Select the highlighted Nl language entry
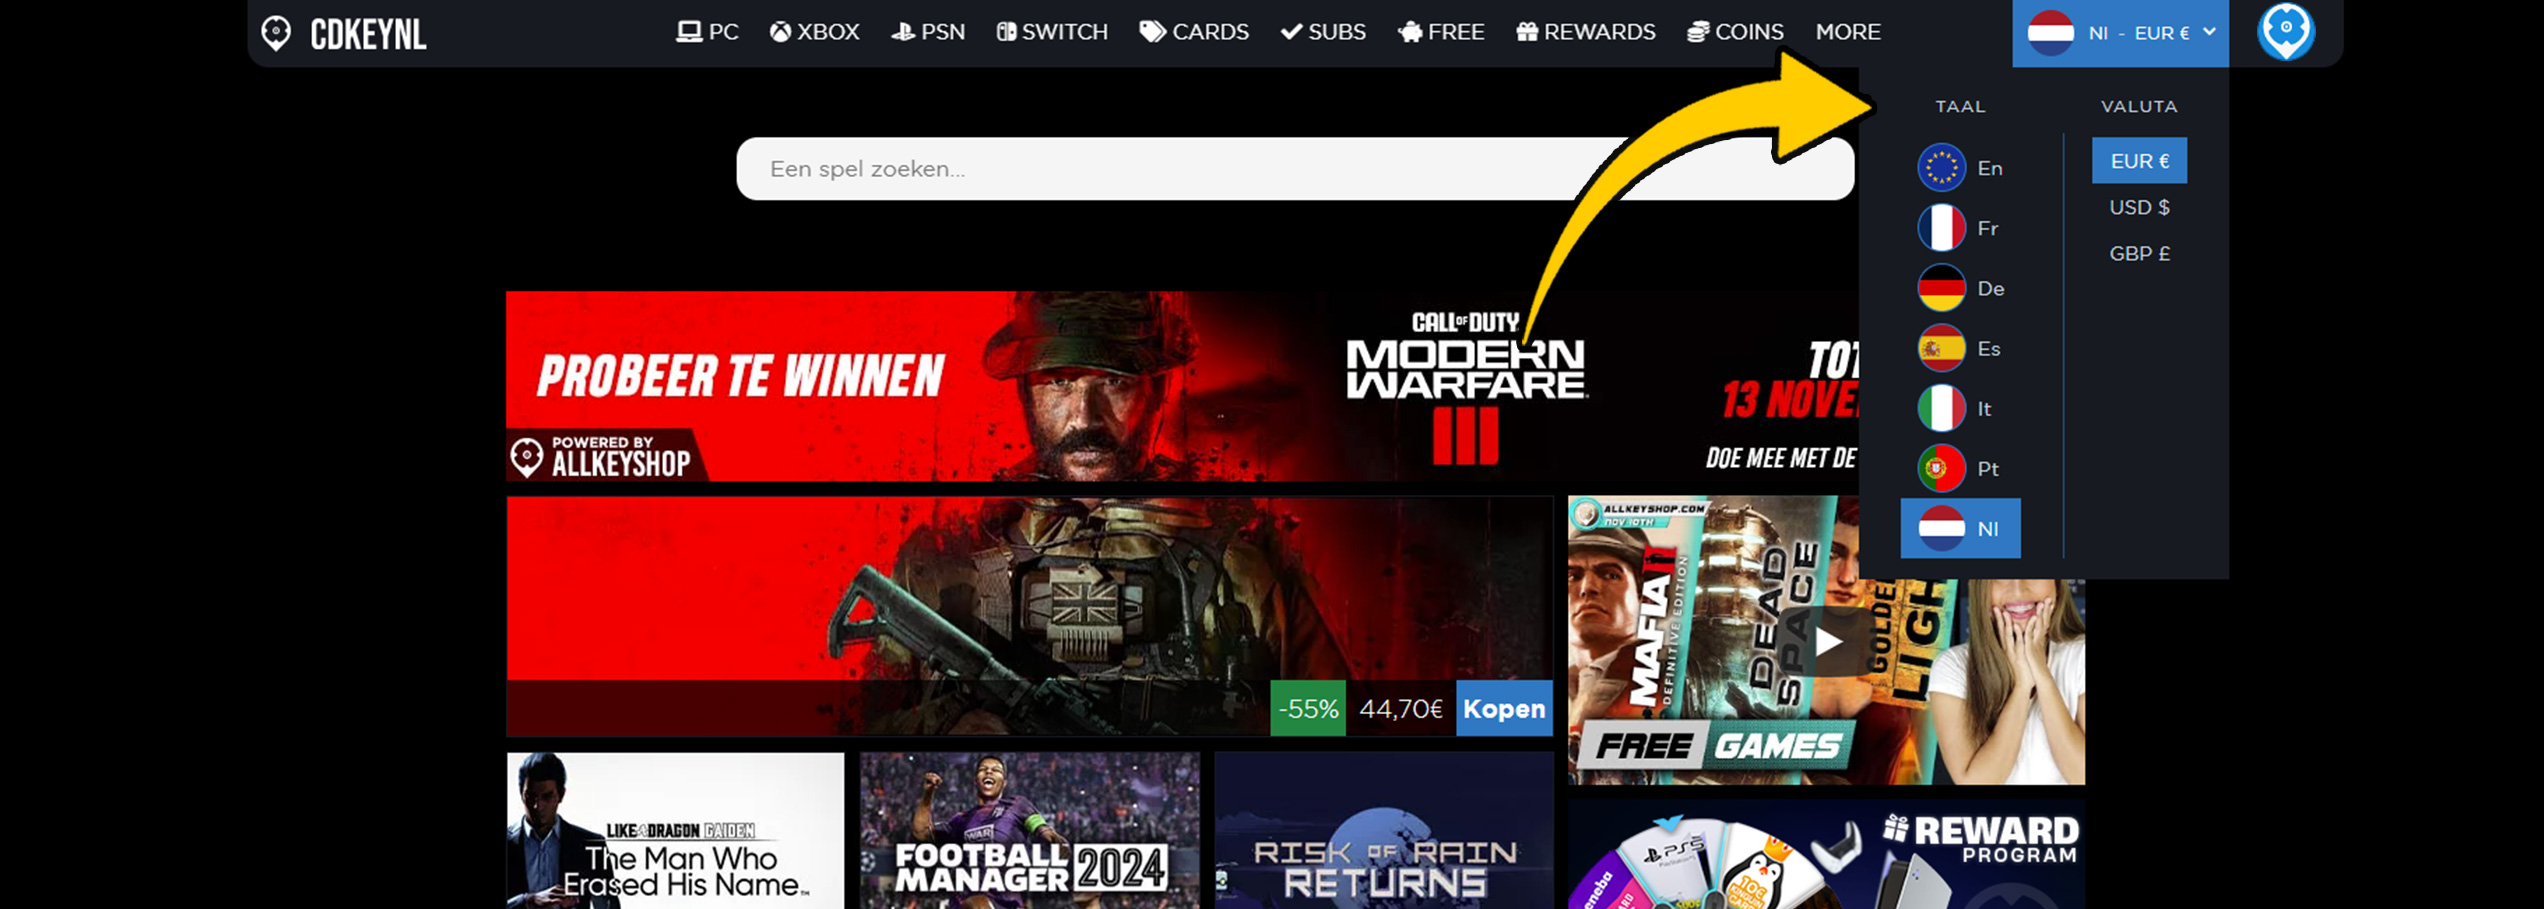The height and width of the screenshot is (909, 2544). point(1960,528)
